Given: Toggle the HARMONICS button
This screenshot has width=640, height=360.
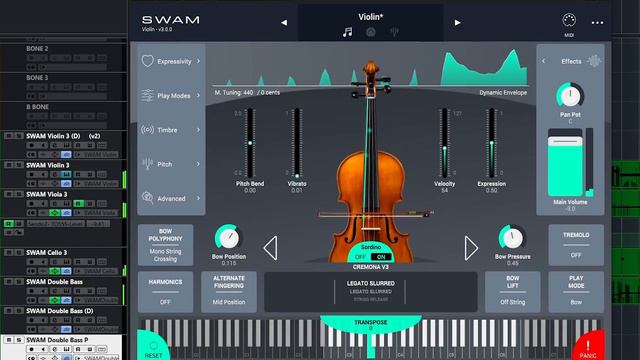Looking at the screenshot, I should point(165,292).
